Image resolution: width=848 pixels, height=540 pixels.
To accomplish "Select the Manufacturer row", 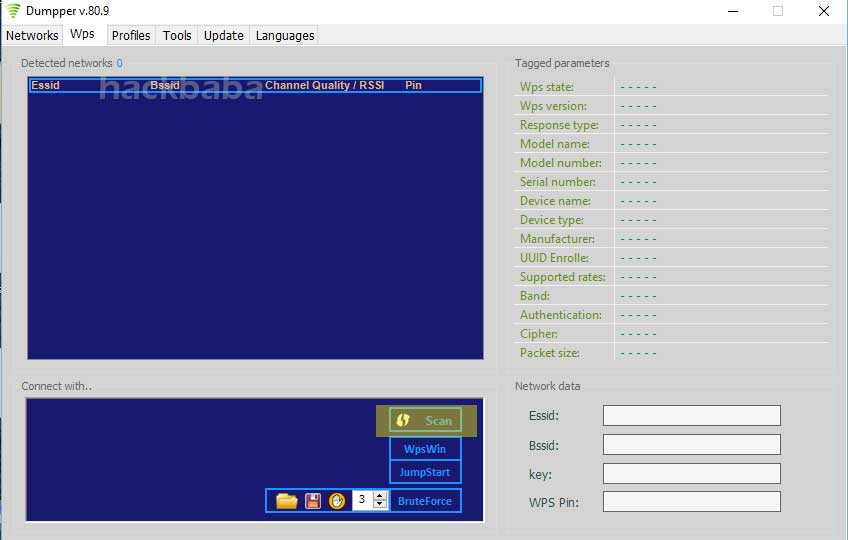I will click(x=671, y=239).
